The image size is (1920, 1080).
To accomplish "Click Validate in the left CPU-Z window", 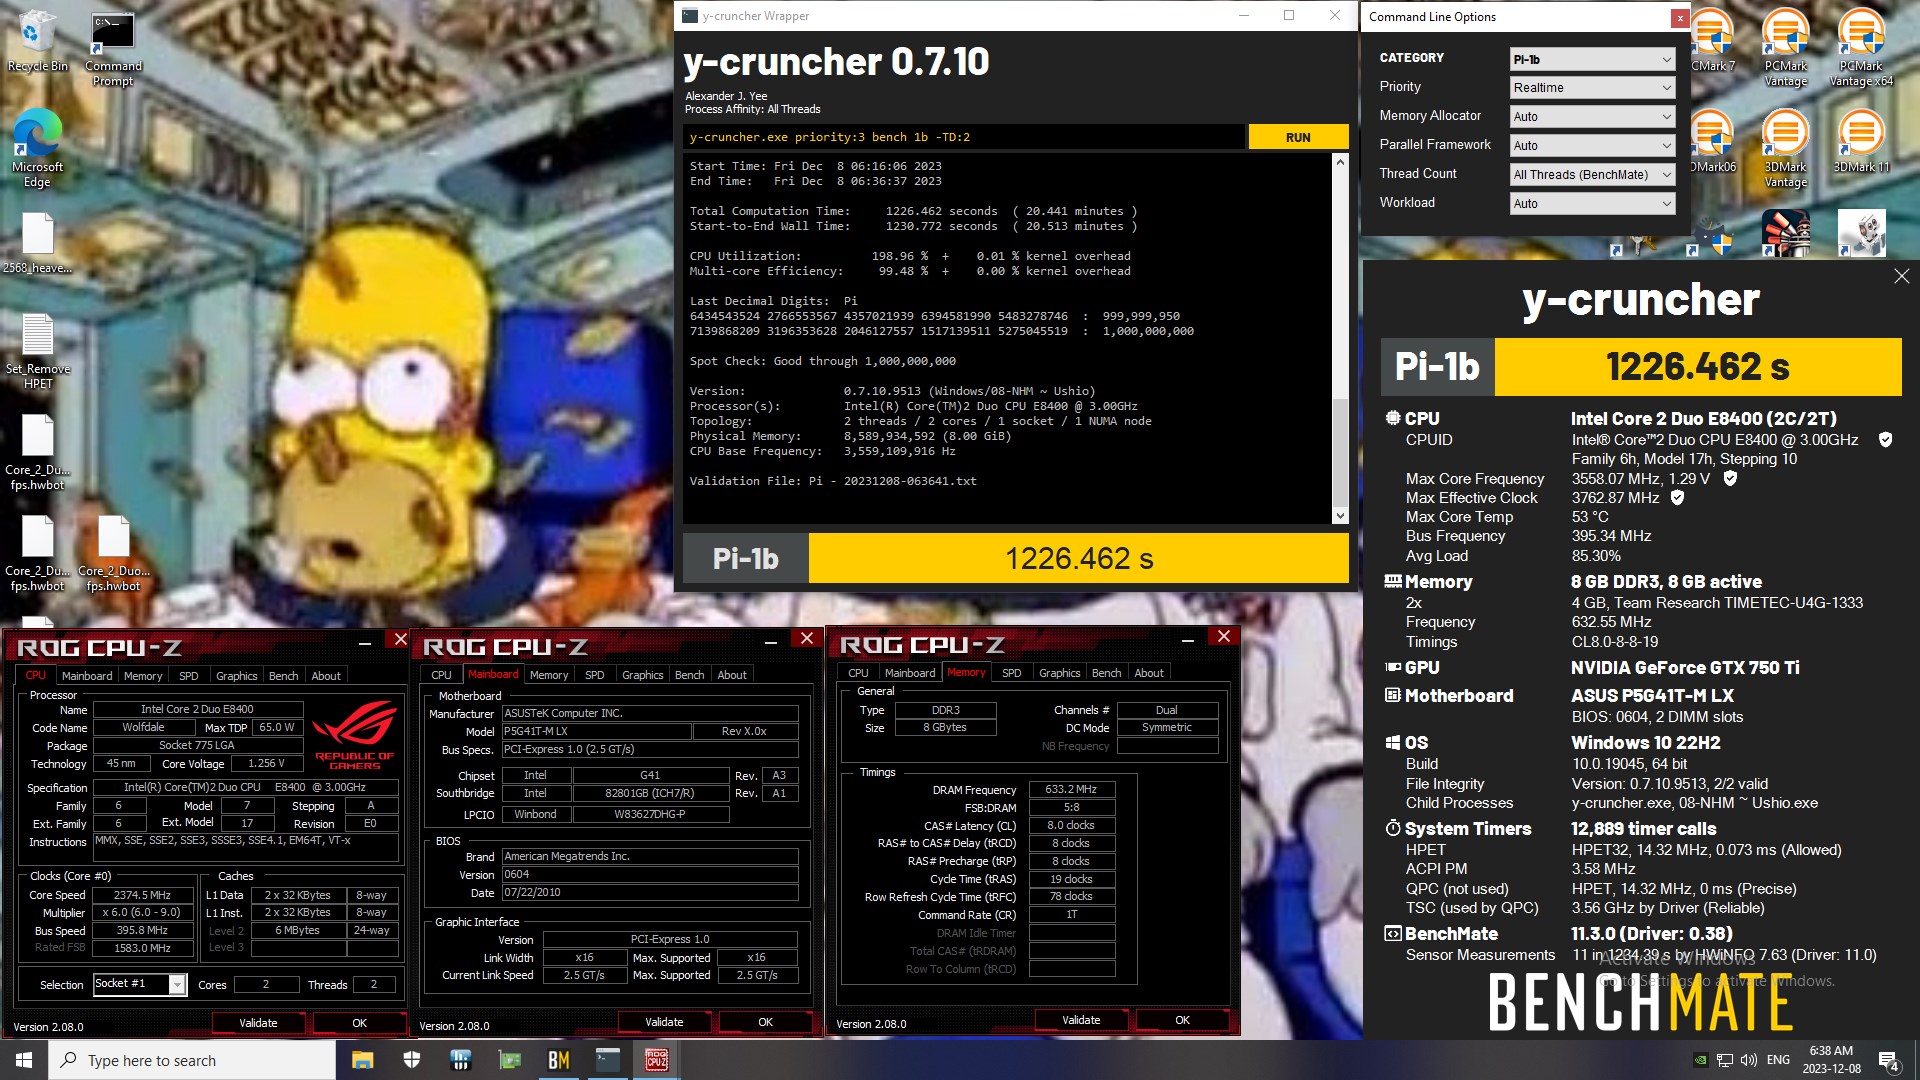I will pyautogui.click(x=258, y=1023).
